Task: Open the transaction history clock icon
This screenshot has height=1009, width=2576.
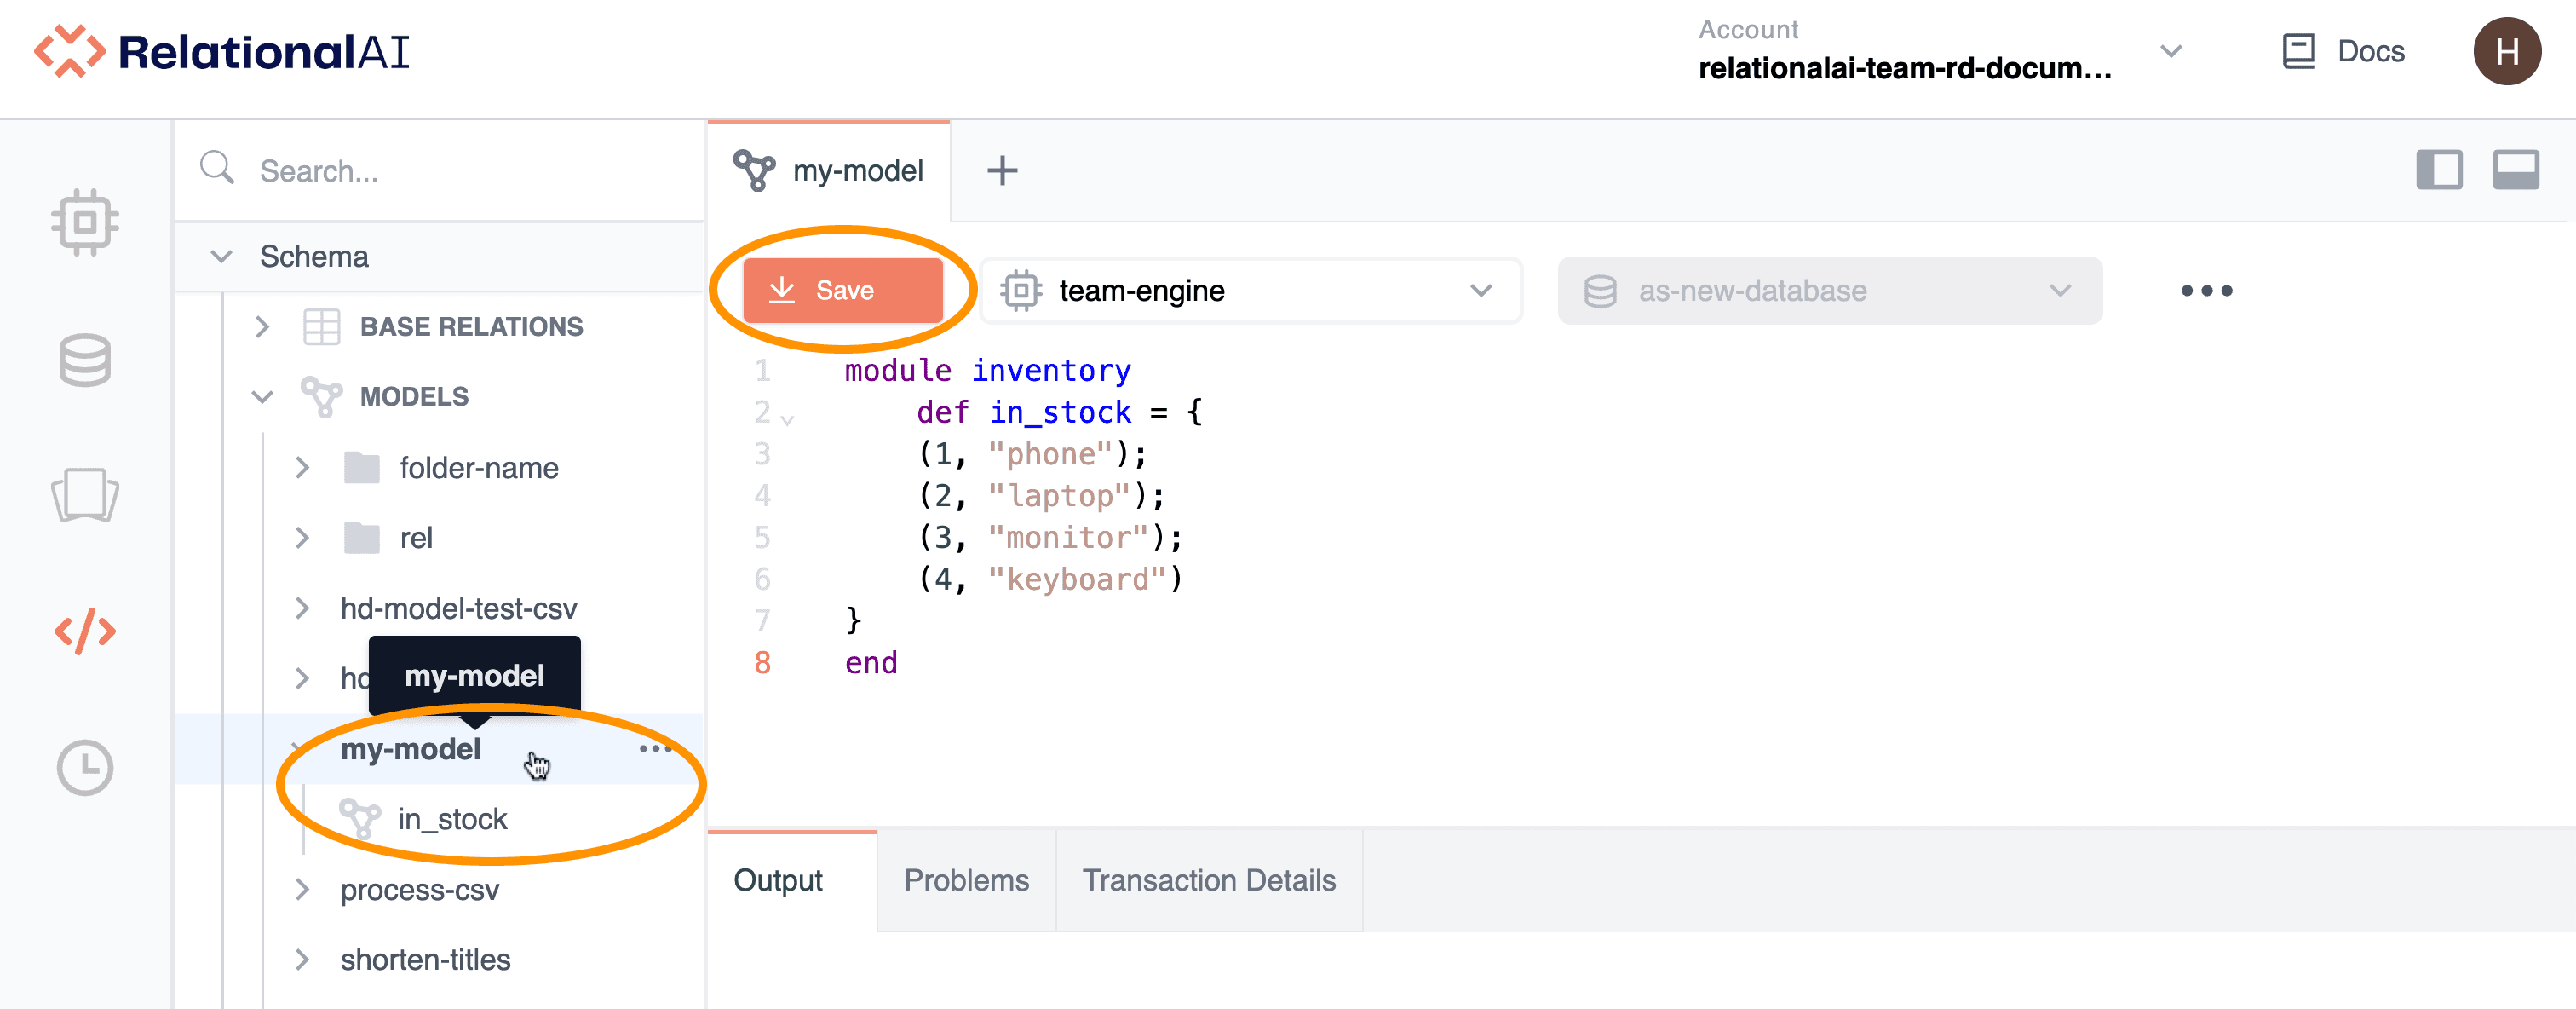Action: pos(85,768)
